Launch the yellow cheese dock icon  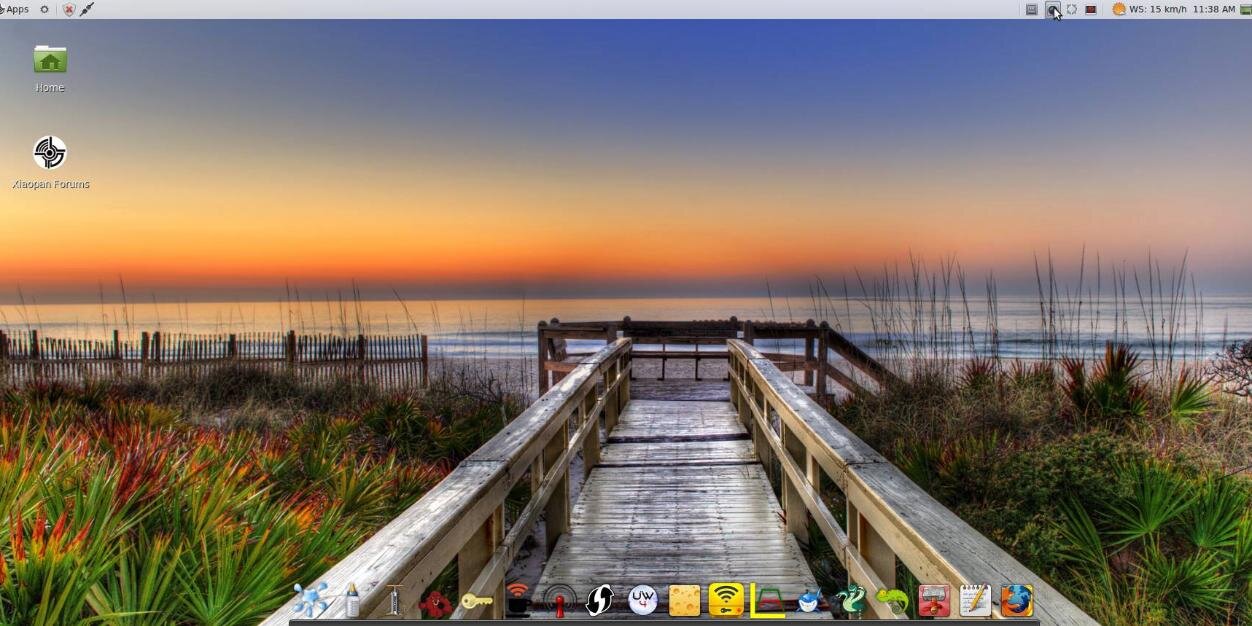point(684,600)
